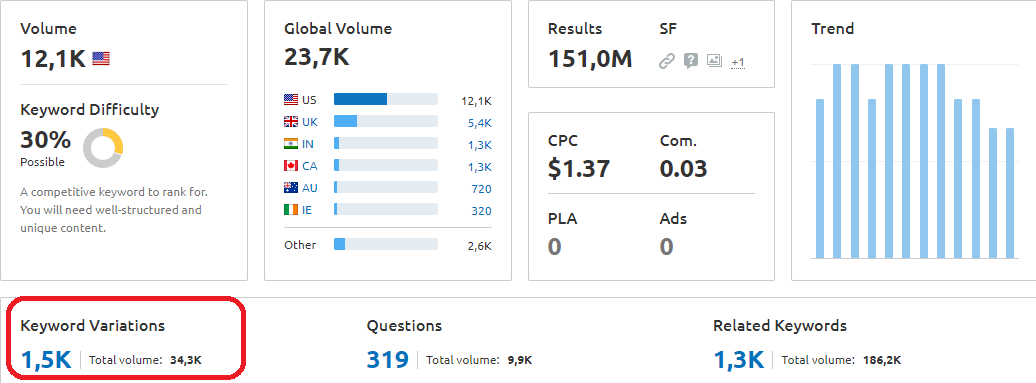Click the image pack SERP feature icon

pyautogui.click(x=714, y=61)
